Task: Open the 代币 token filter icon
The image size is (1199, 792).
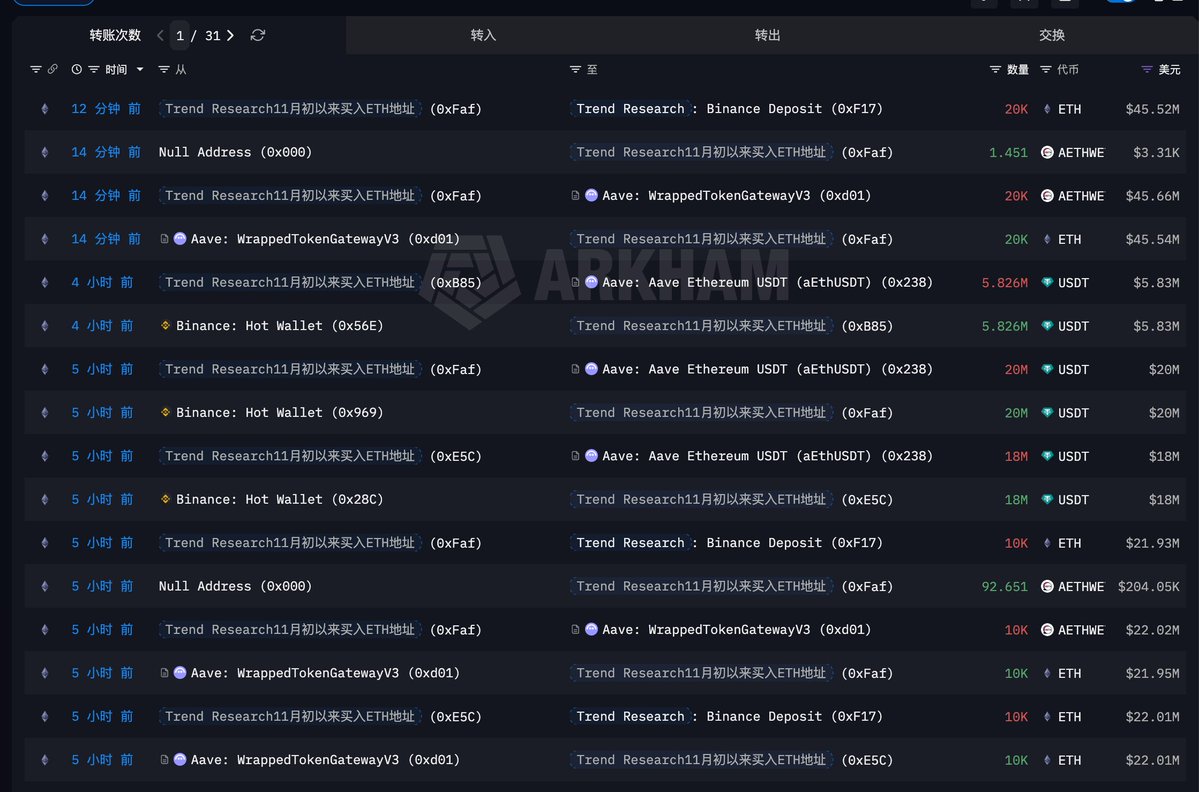Action: click(1046, 69)
